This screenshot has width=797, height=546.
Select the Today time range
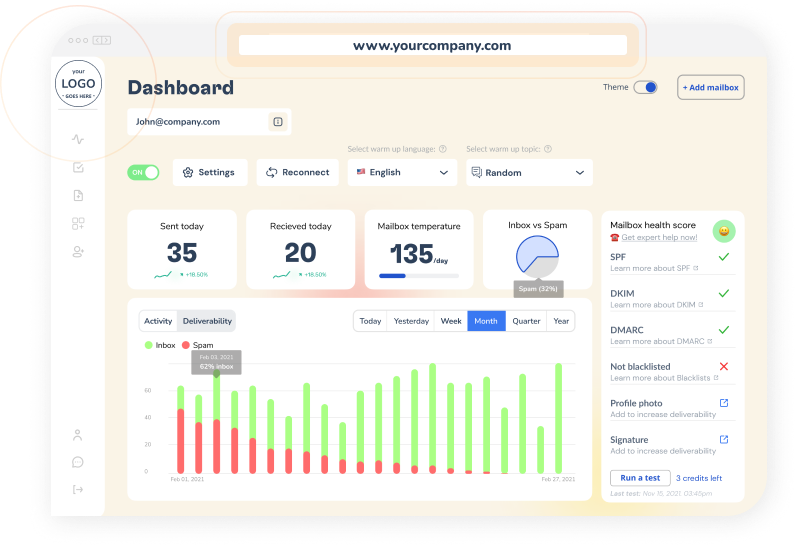click(370, 321)
